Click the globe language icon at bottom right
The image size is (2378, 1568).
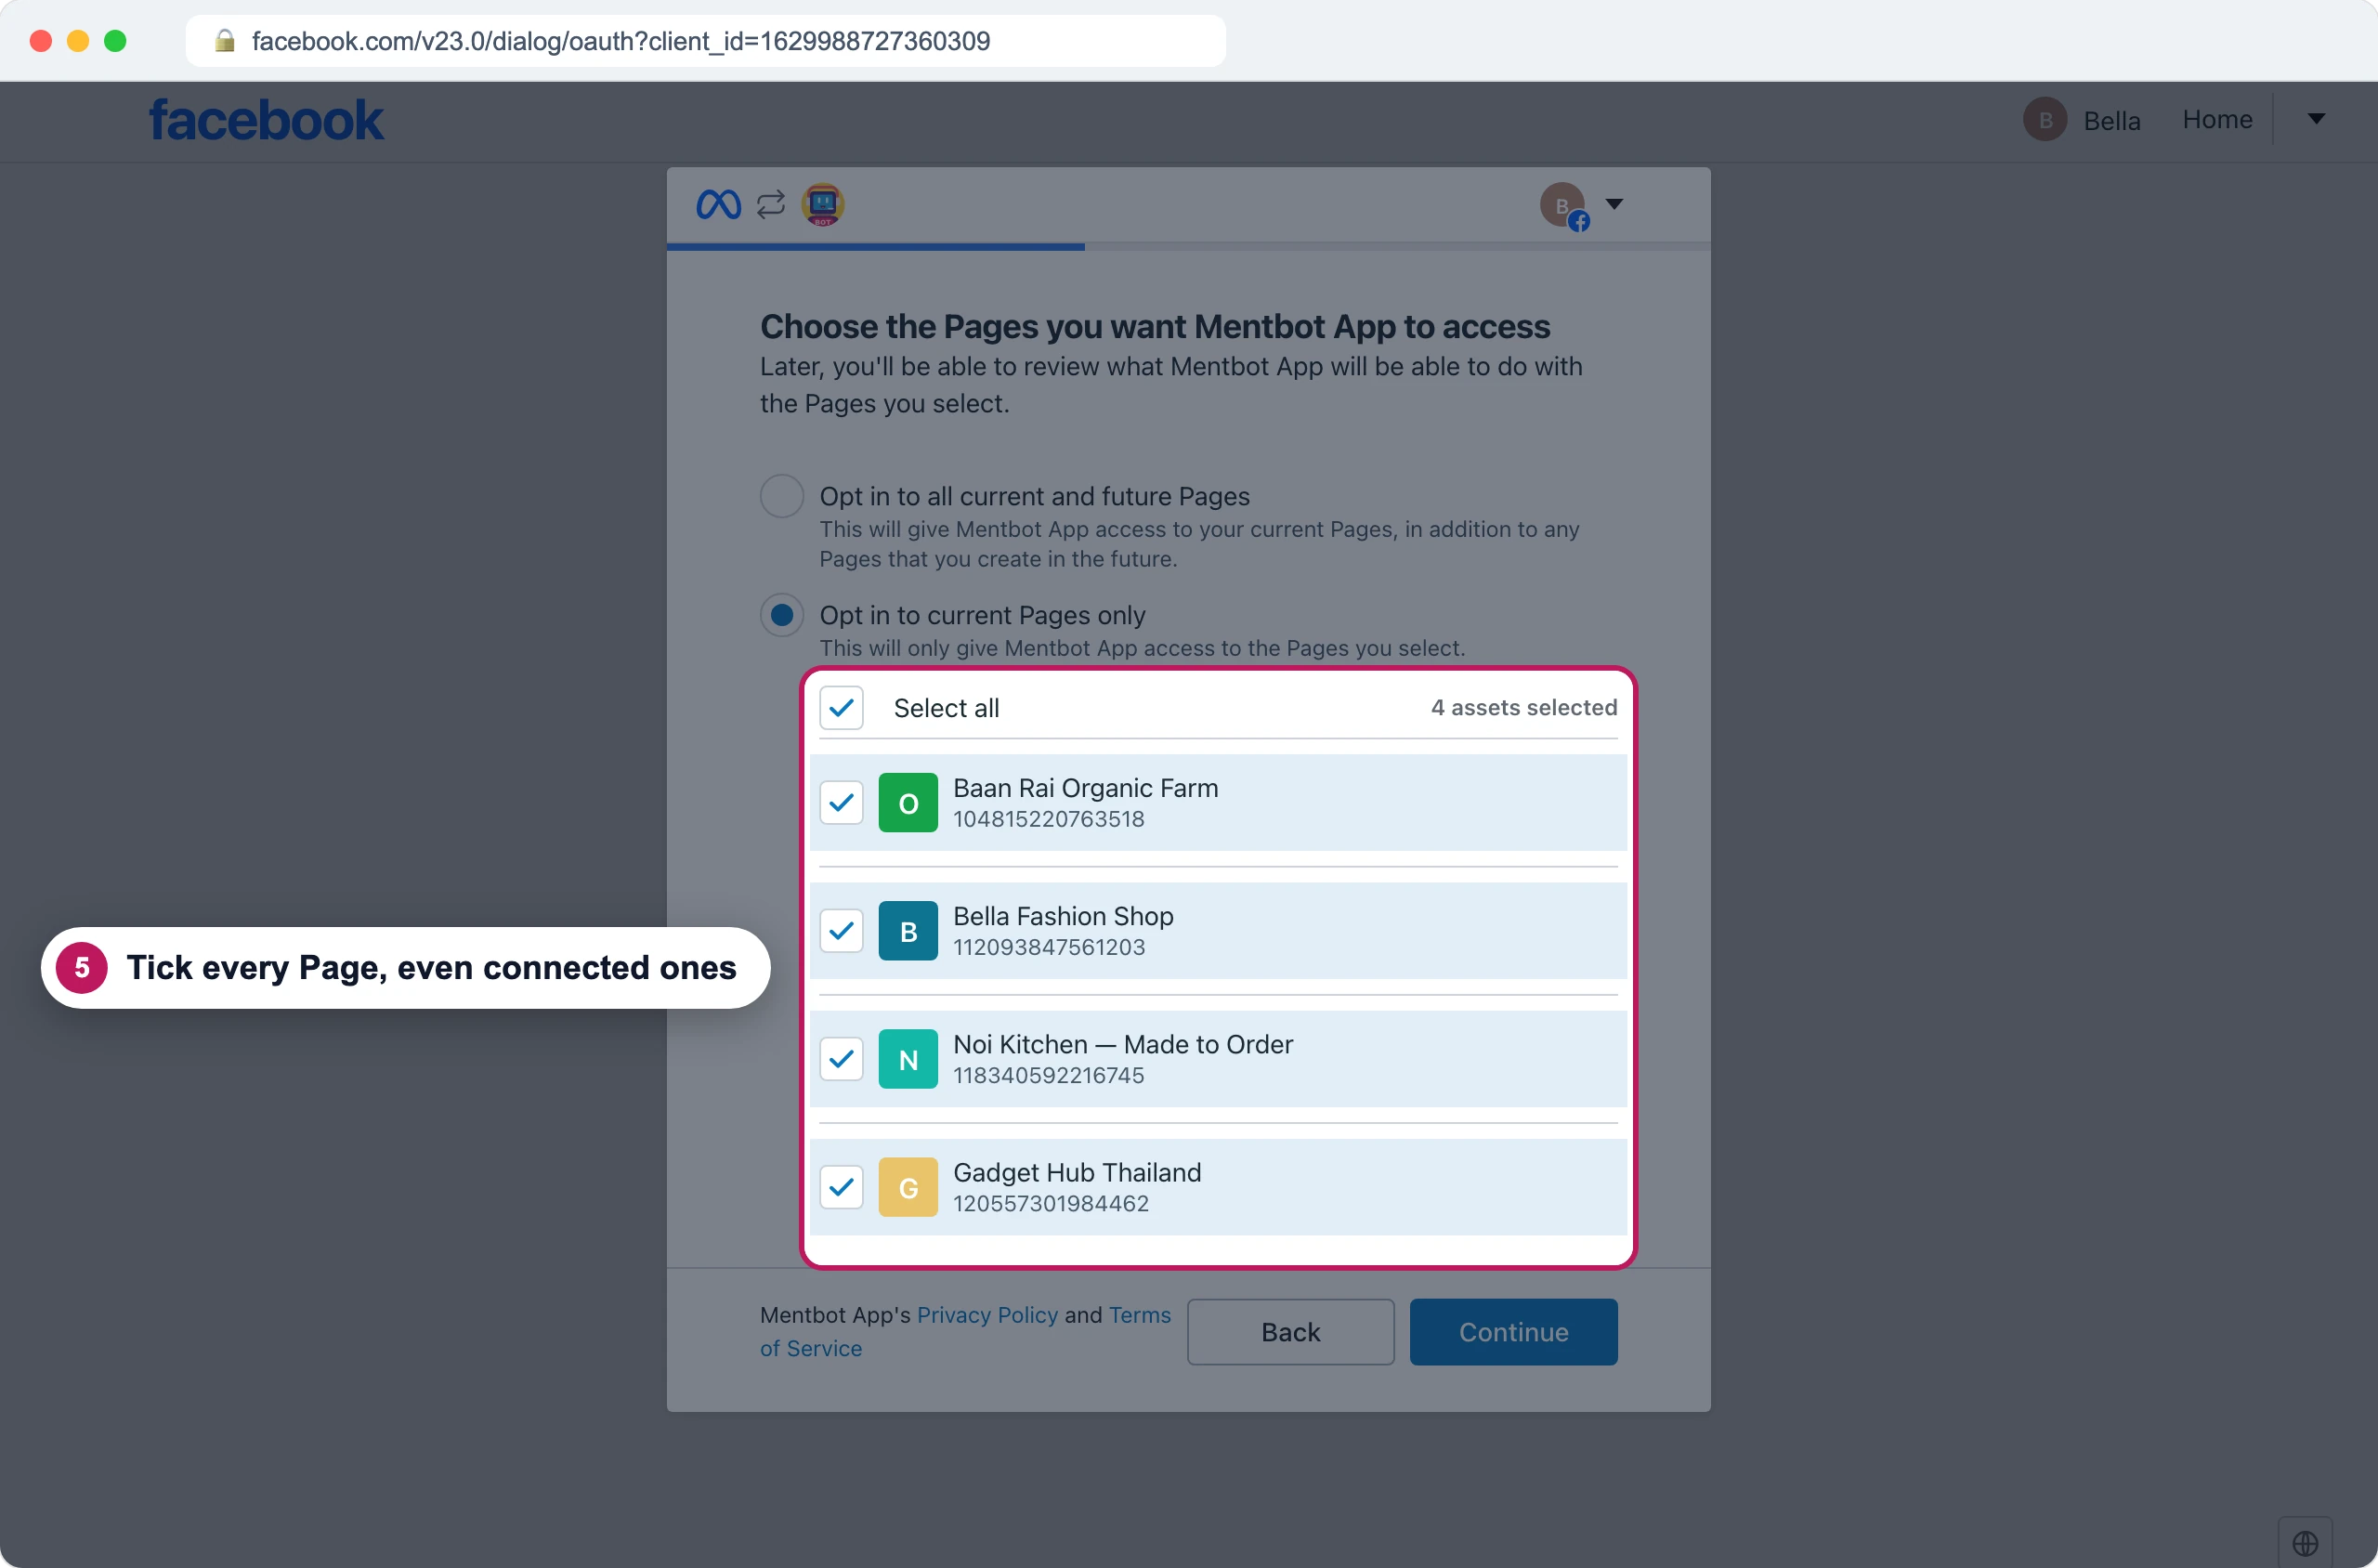tap(2305, 1543)
